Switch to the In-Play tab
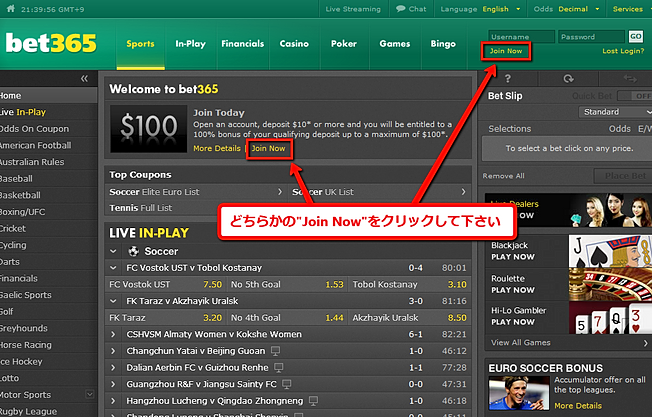The image size is (652, 417). (190, 44)
